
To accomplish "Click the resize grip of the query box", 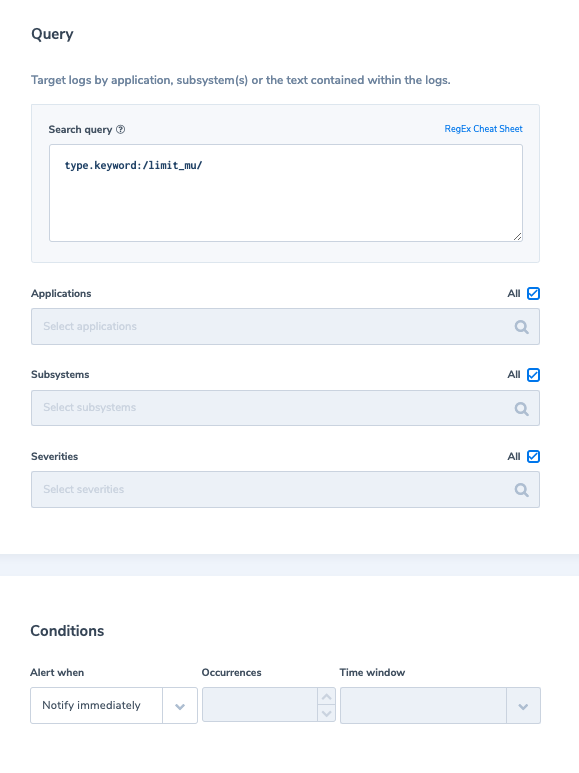I will pos(517,237).
